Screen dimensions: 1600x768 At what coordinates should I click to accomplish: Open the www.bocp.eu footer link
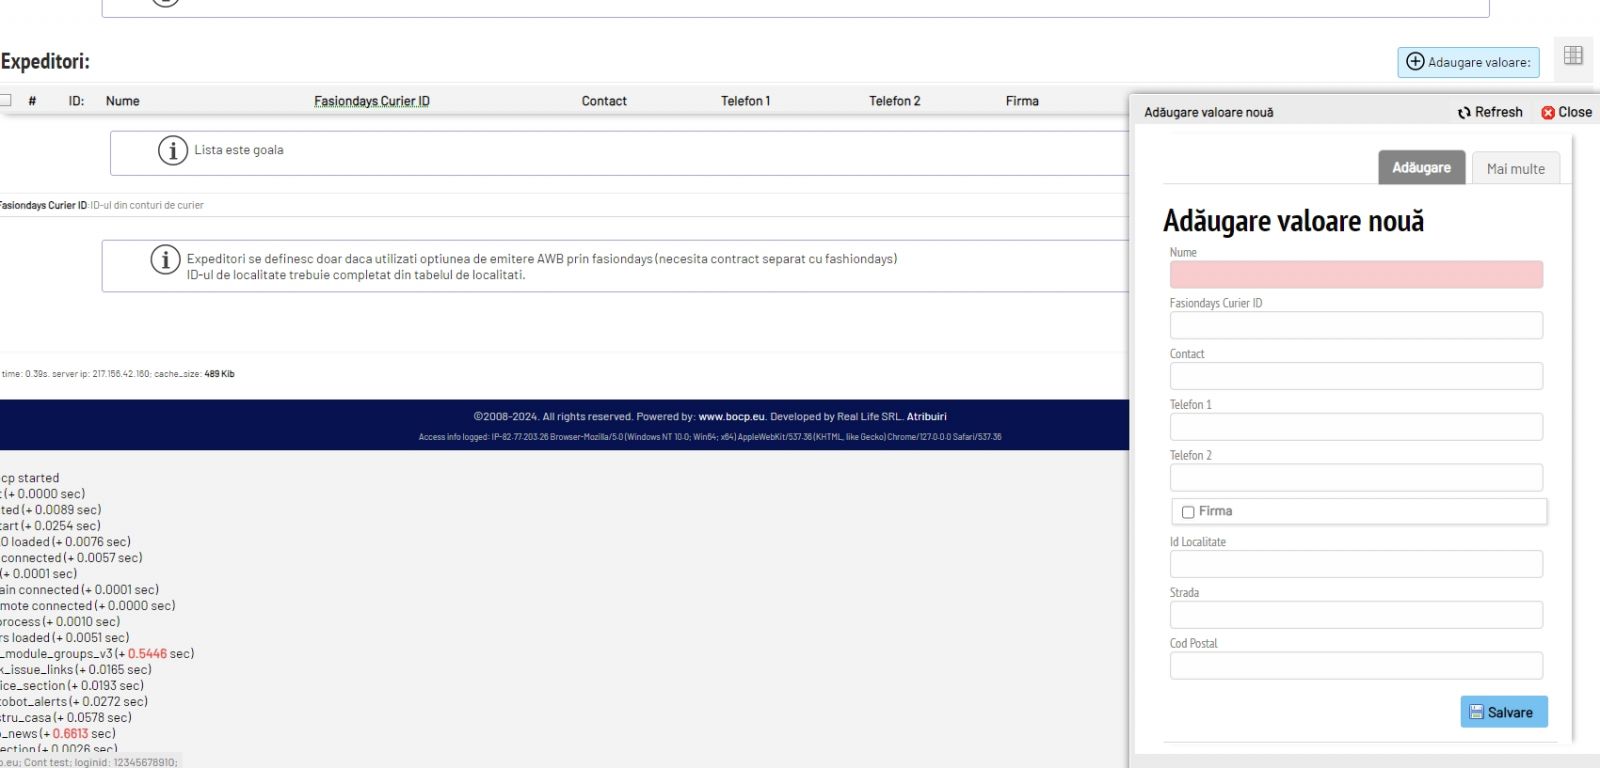coord(731,417)
